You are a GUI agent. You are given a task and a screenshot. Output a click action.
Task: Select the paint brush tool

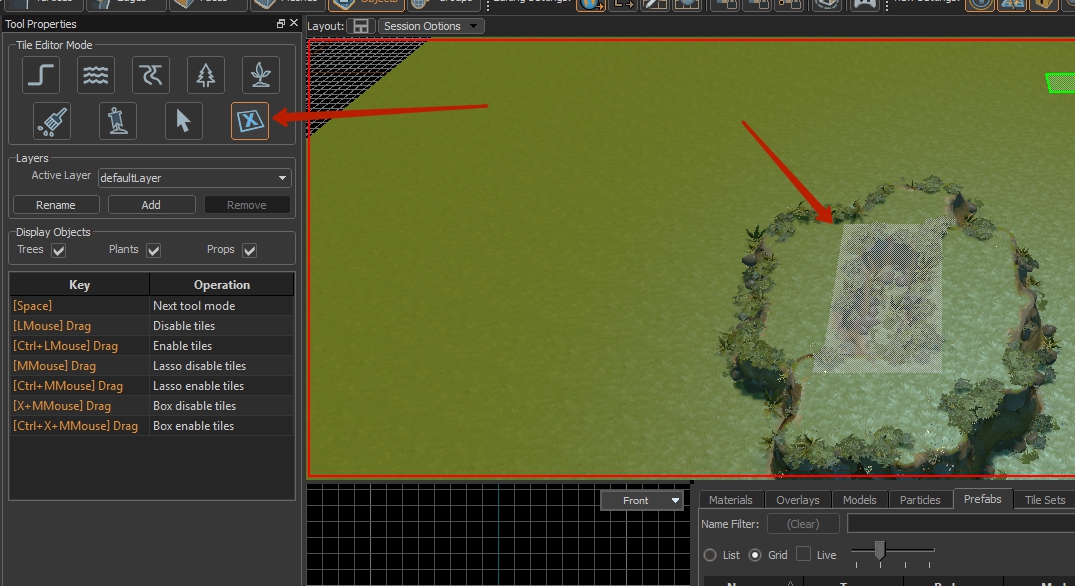51,121
